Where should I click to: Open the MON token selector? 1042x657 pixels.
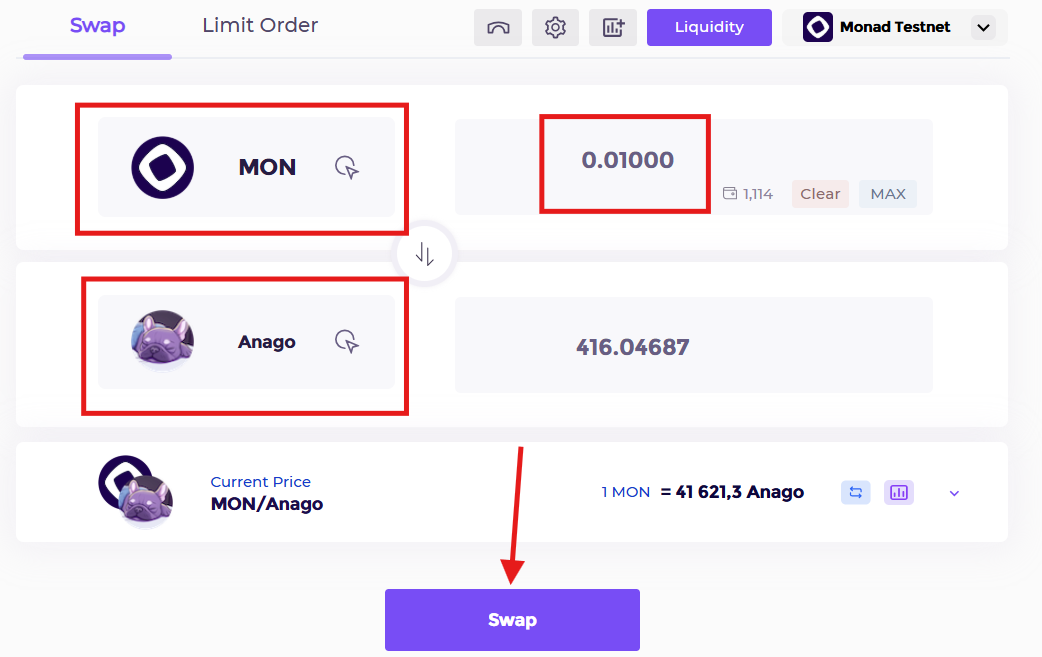pyautogui.click(x=247, y=167)
